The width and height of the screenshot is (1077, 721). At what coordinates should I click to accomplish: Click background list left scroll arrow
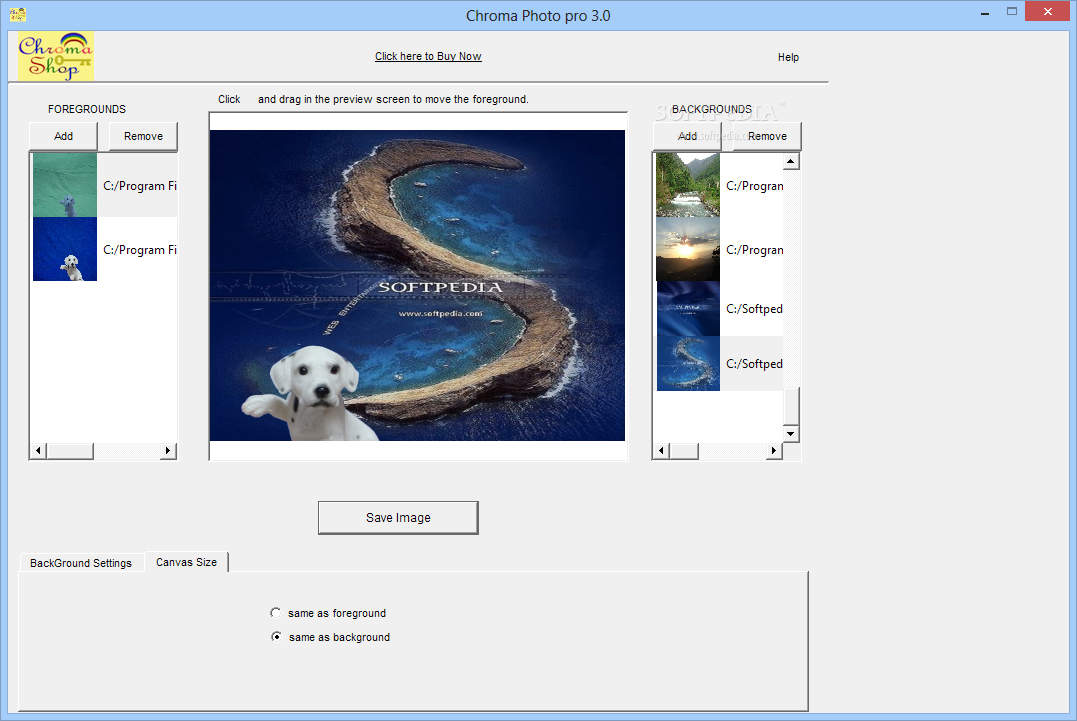point(661,450)
